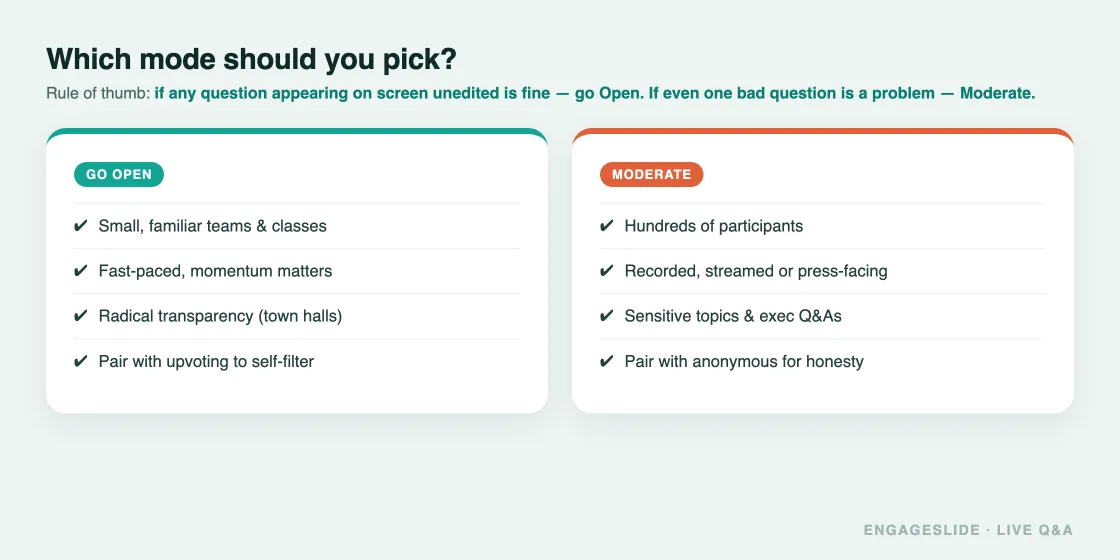
Task: Click checkmark beside Pair with anonymous for honesty
Action: (606, 361)
